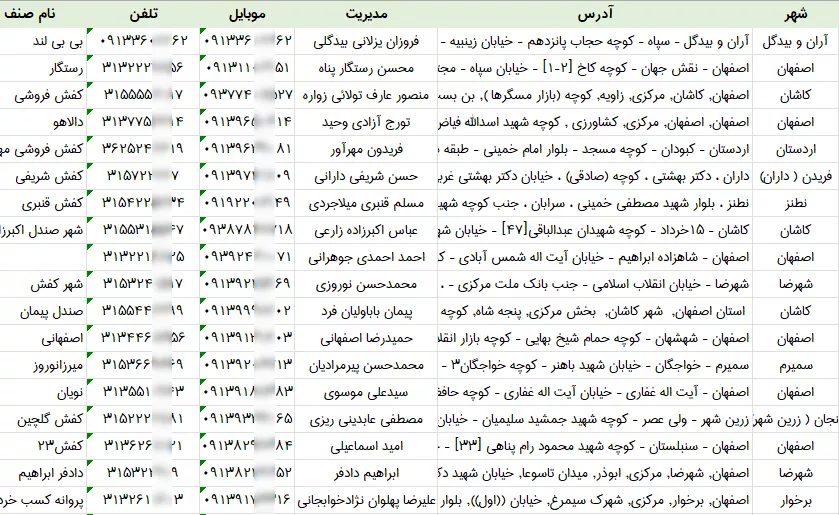Select the city cell فریدن ( داران)
Screen dimensions: 839x515
pyautogui.click(x=796, y=177)
